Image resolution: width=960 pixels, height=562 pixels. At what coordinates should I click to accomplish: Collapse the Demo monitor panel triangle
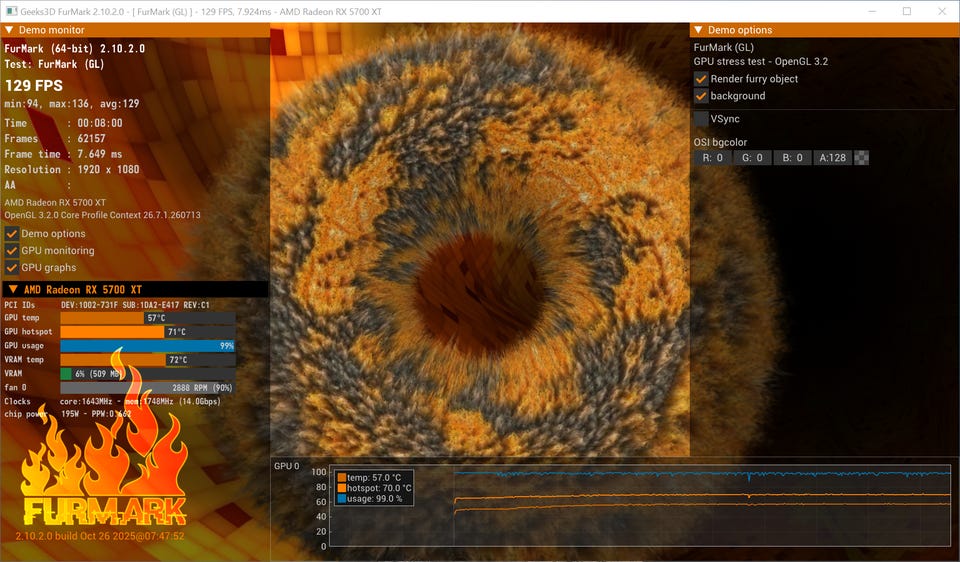coord(9,30)
